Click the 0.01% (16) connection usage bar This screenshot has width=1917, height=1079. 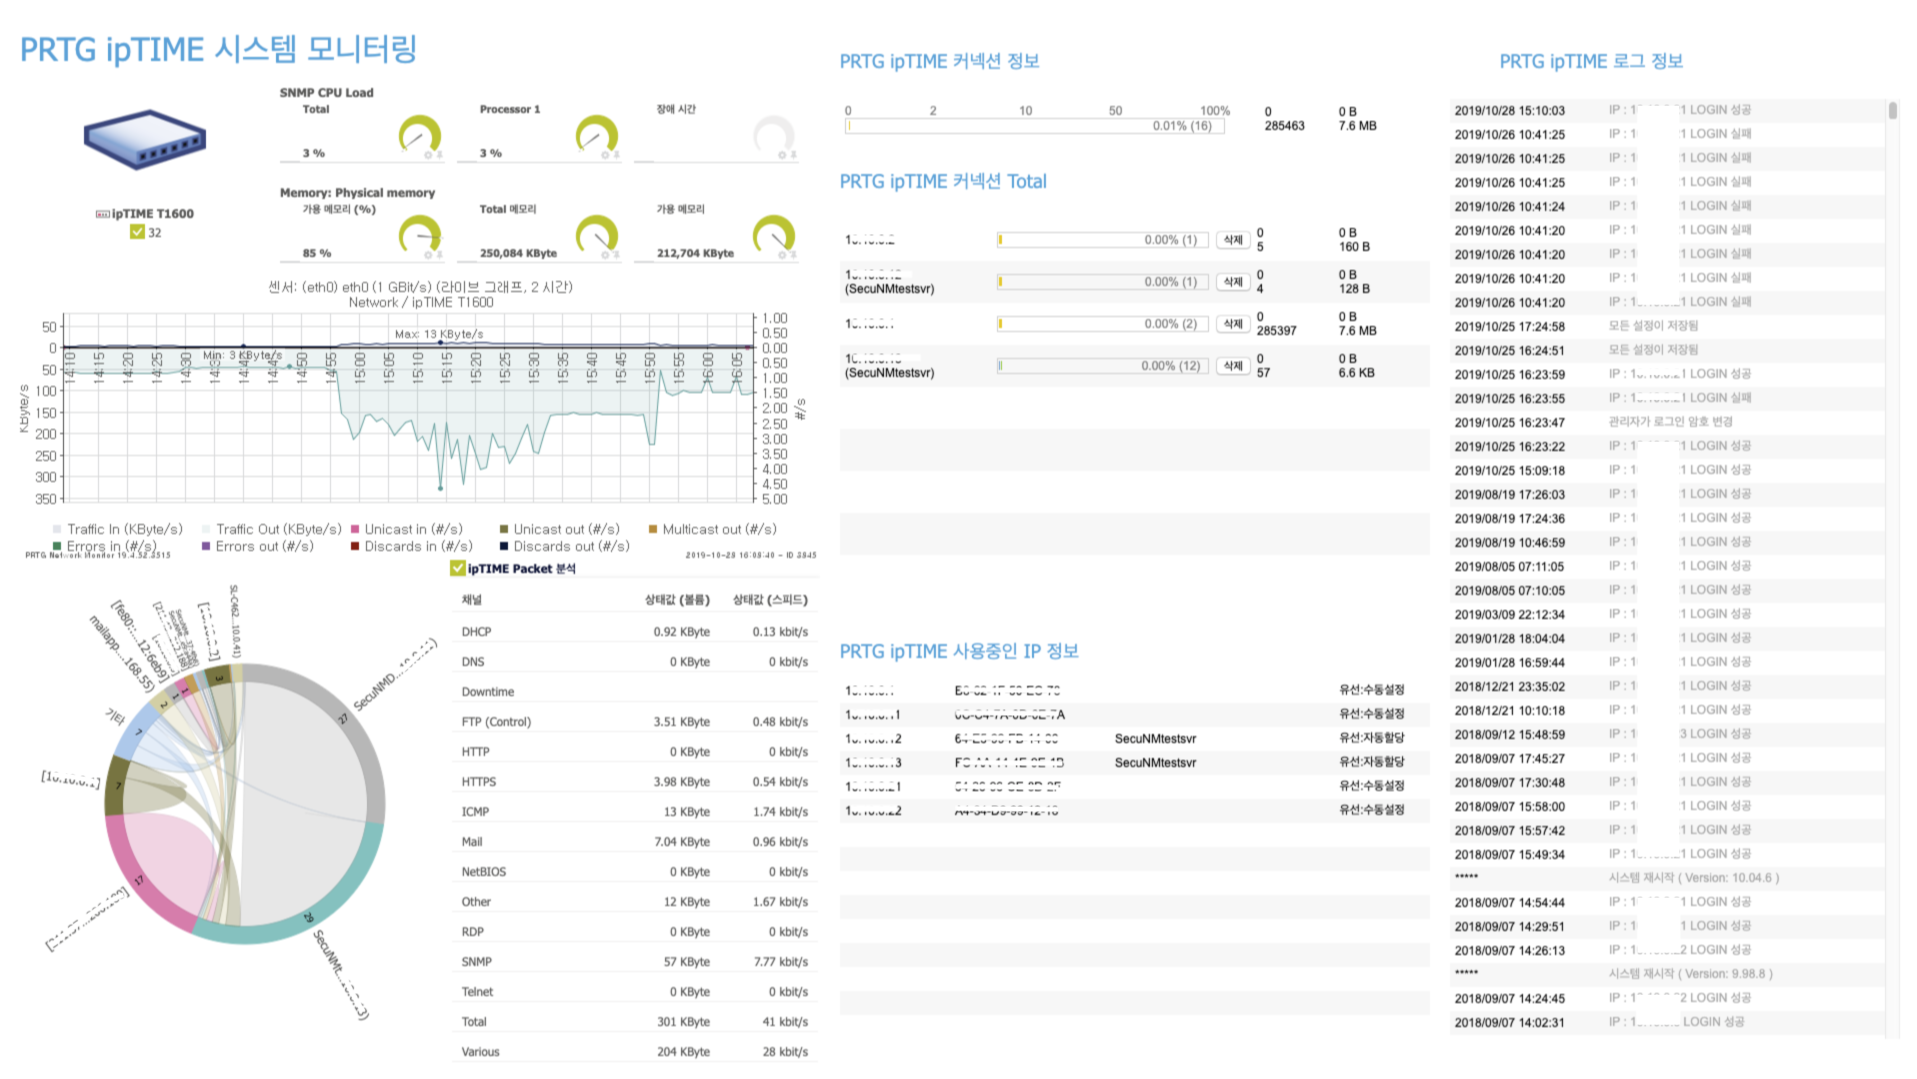point(1035,126)
